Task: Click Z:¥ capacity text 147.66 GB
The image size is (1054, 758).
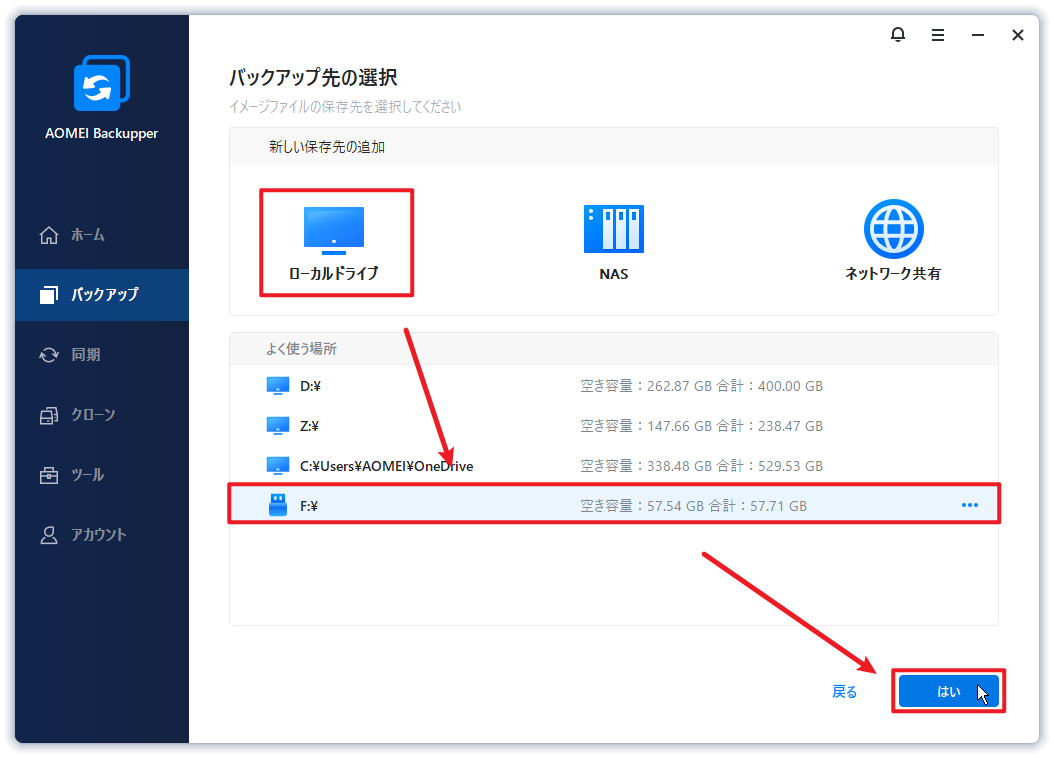Action: (x=701, y=426)
